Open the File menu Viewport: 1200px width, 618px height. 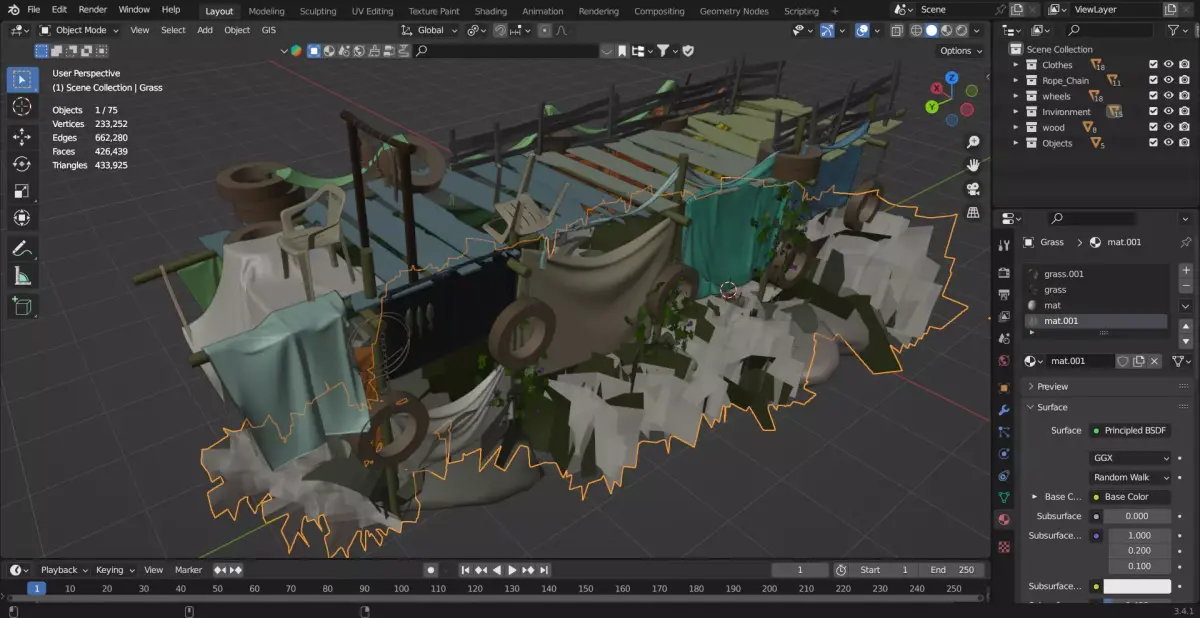[x=33, y=9]
